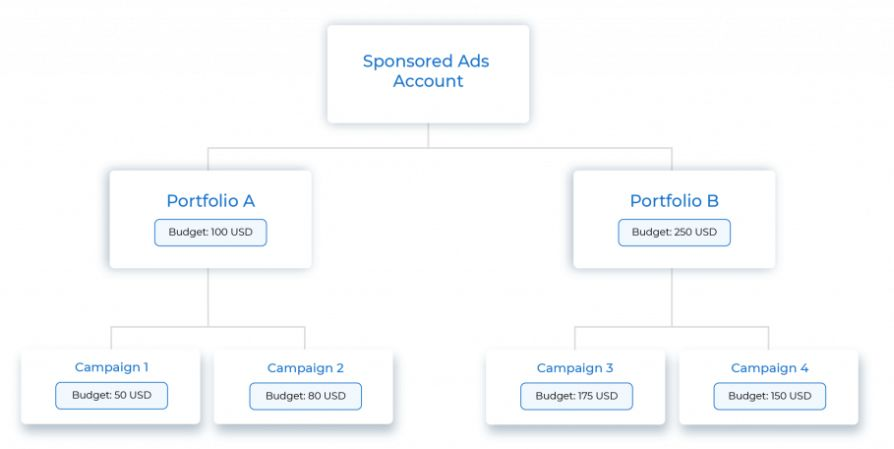
Task: Open the Campaign 4 heading
Action: coord(769,368)
